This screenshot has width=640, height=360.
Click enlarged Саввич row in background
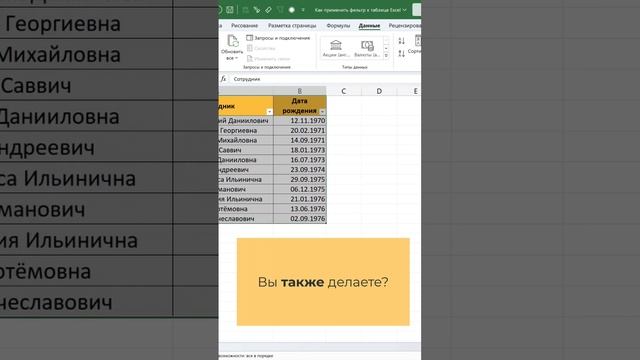(x=86, y=85)
